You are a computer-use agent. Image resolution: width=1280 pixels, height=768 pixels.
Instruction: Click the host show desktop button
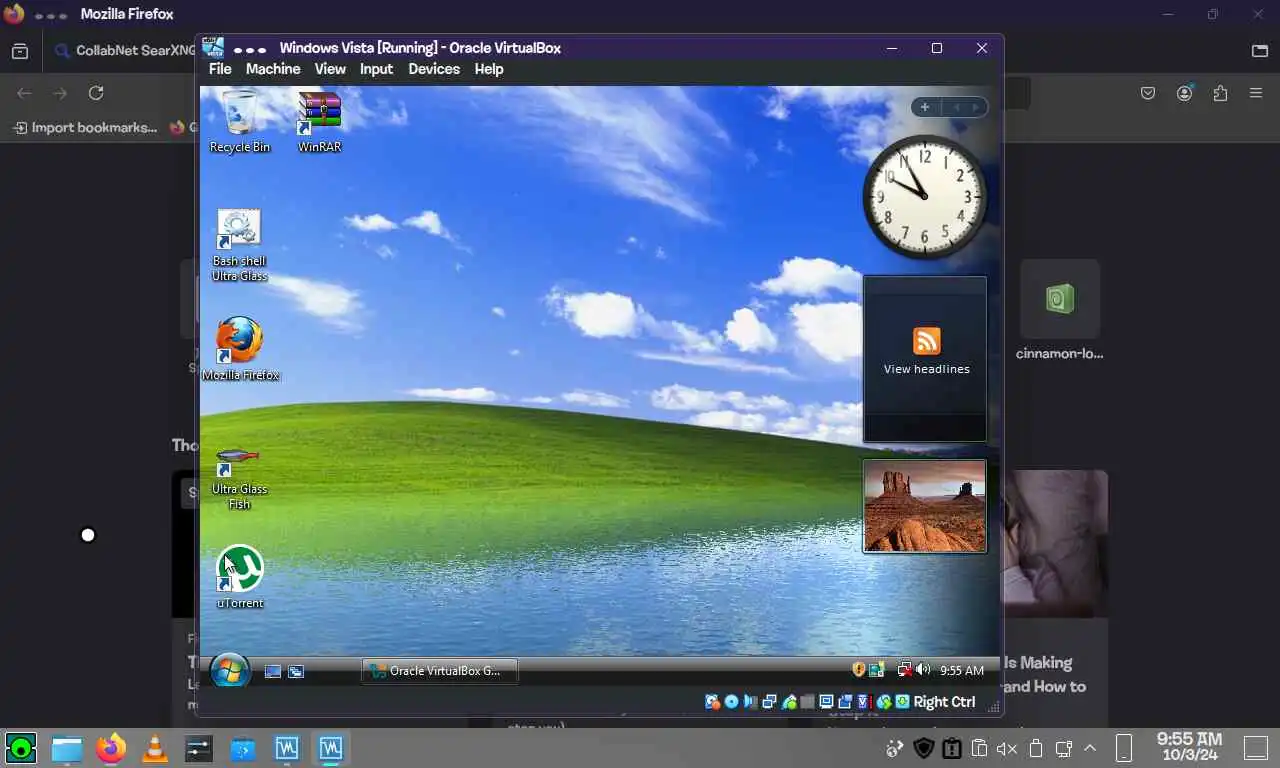click(x=1255, y=747)
